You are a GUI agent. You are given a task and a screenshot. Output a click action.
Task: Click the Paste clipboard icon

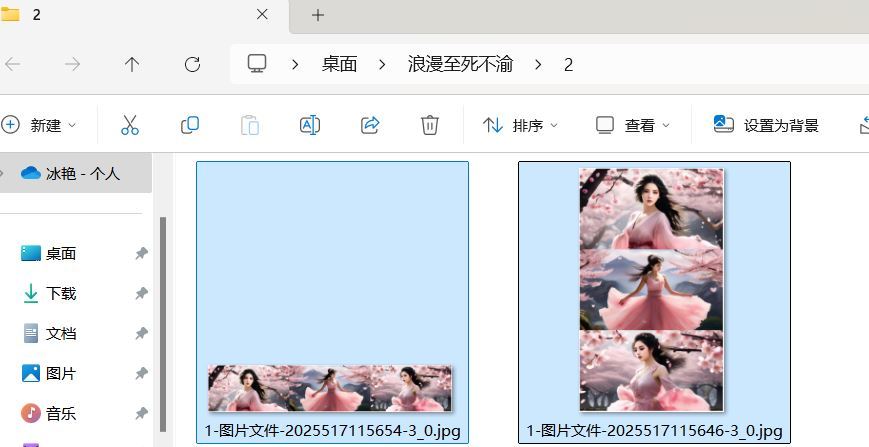250,125
